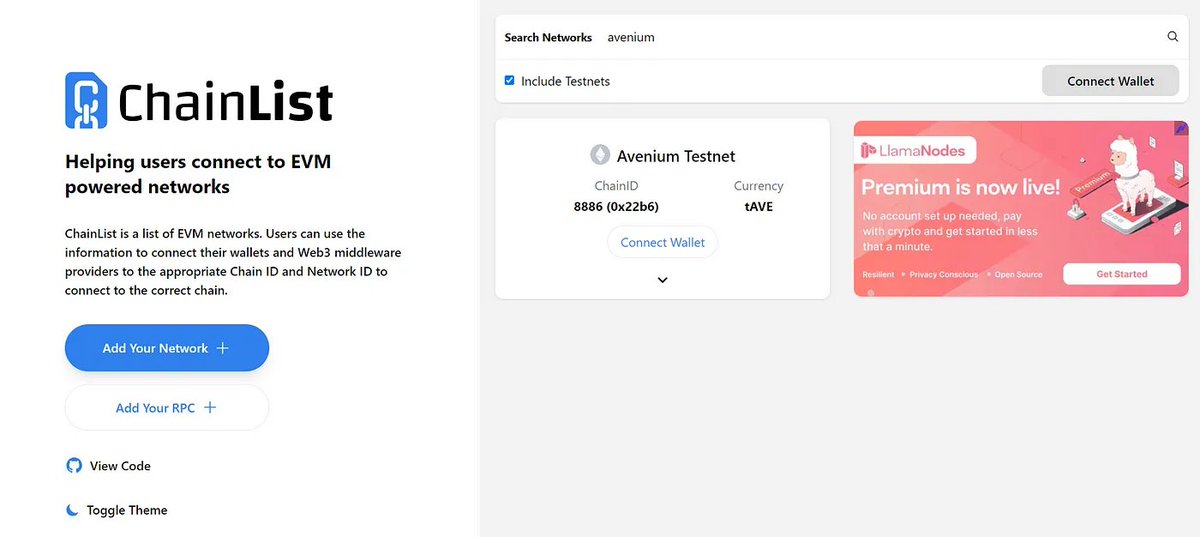Click the Premium is now live! headline

(960, 187)
